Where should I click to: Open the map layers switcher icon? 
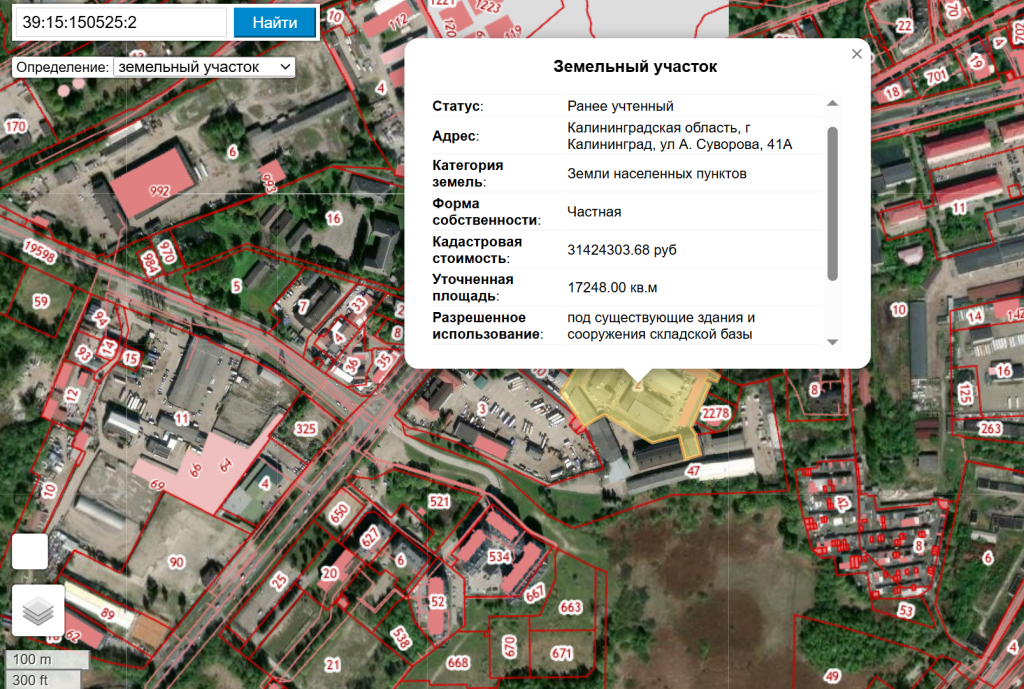38,611
